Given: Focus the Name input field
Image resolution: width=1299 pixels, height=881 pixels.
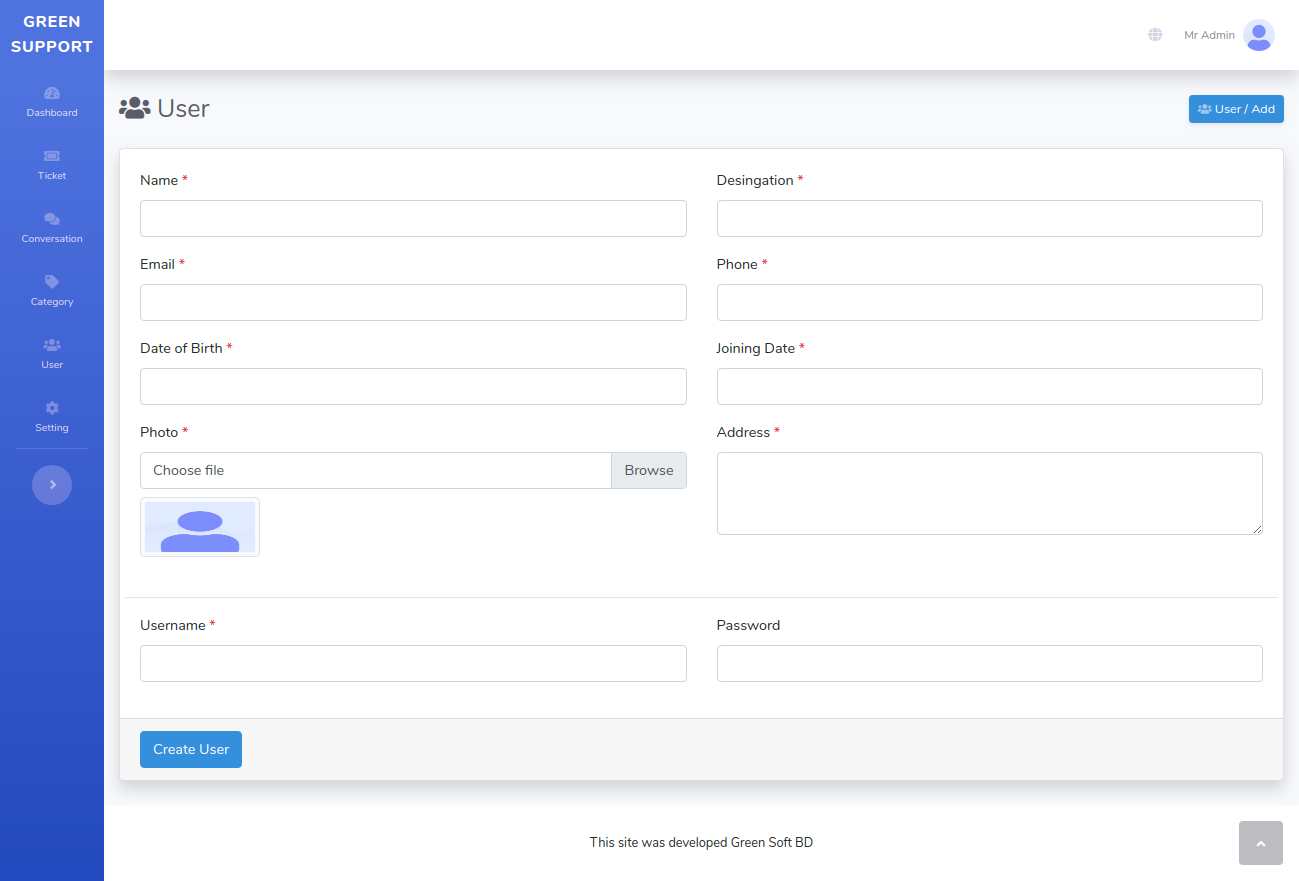Looking at the screenshot, I should coord(413,218).
